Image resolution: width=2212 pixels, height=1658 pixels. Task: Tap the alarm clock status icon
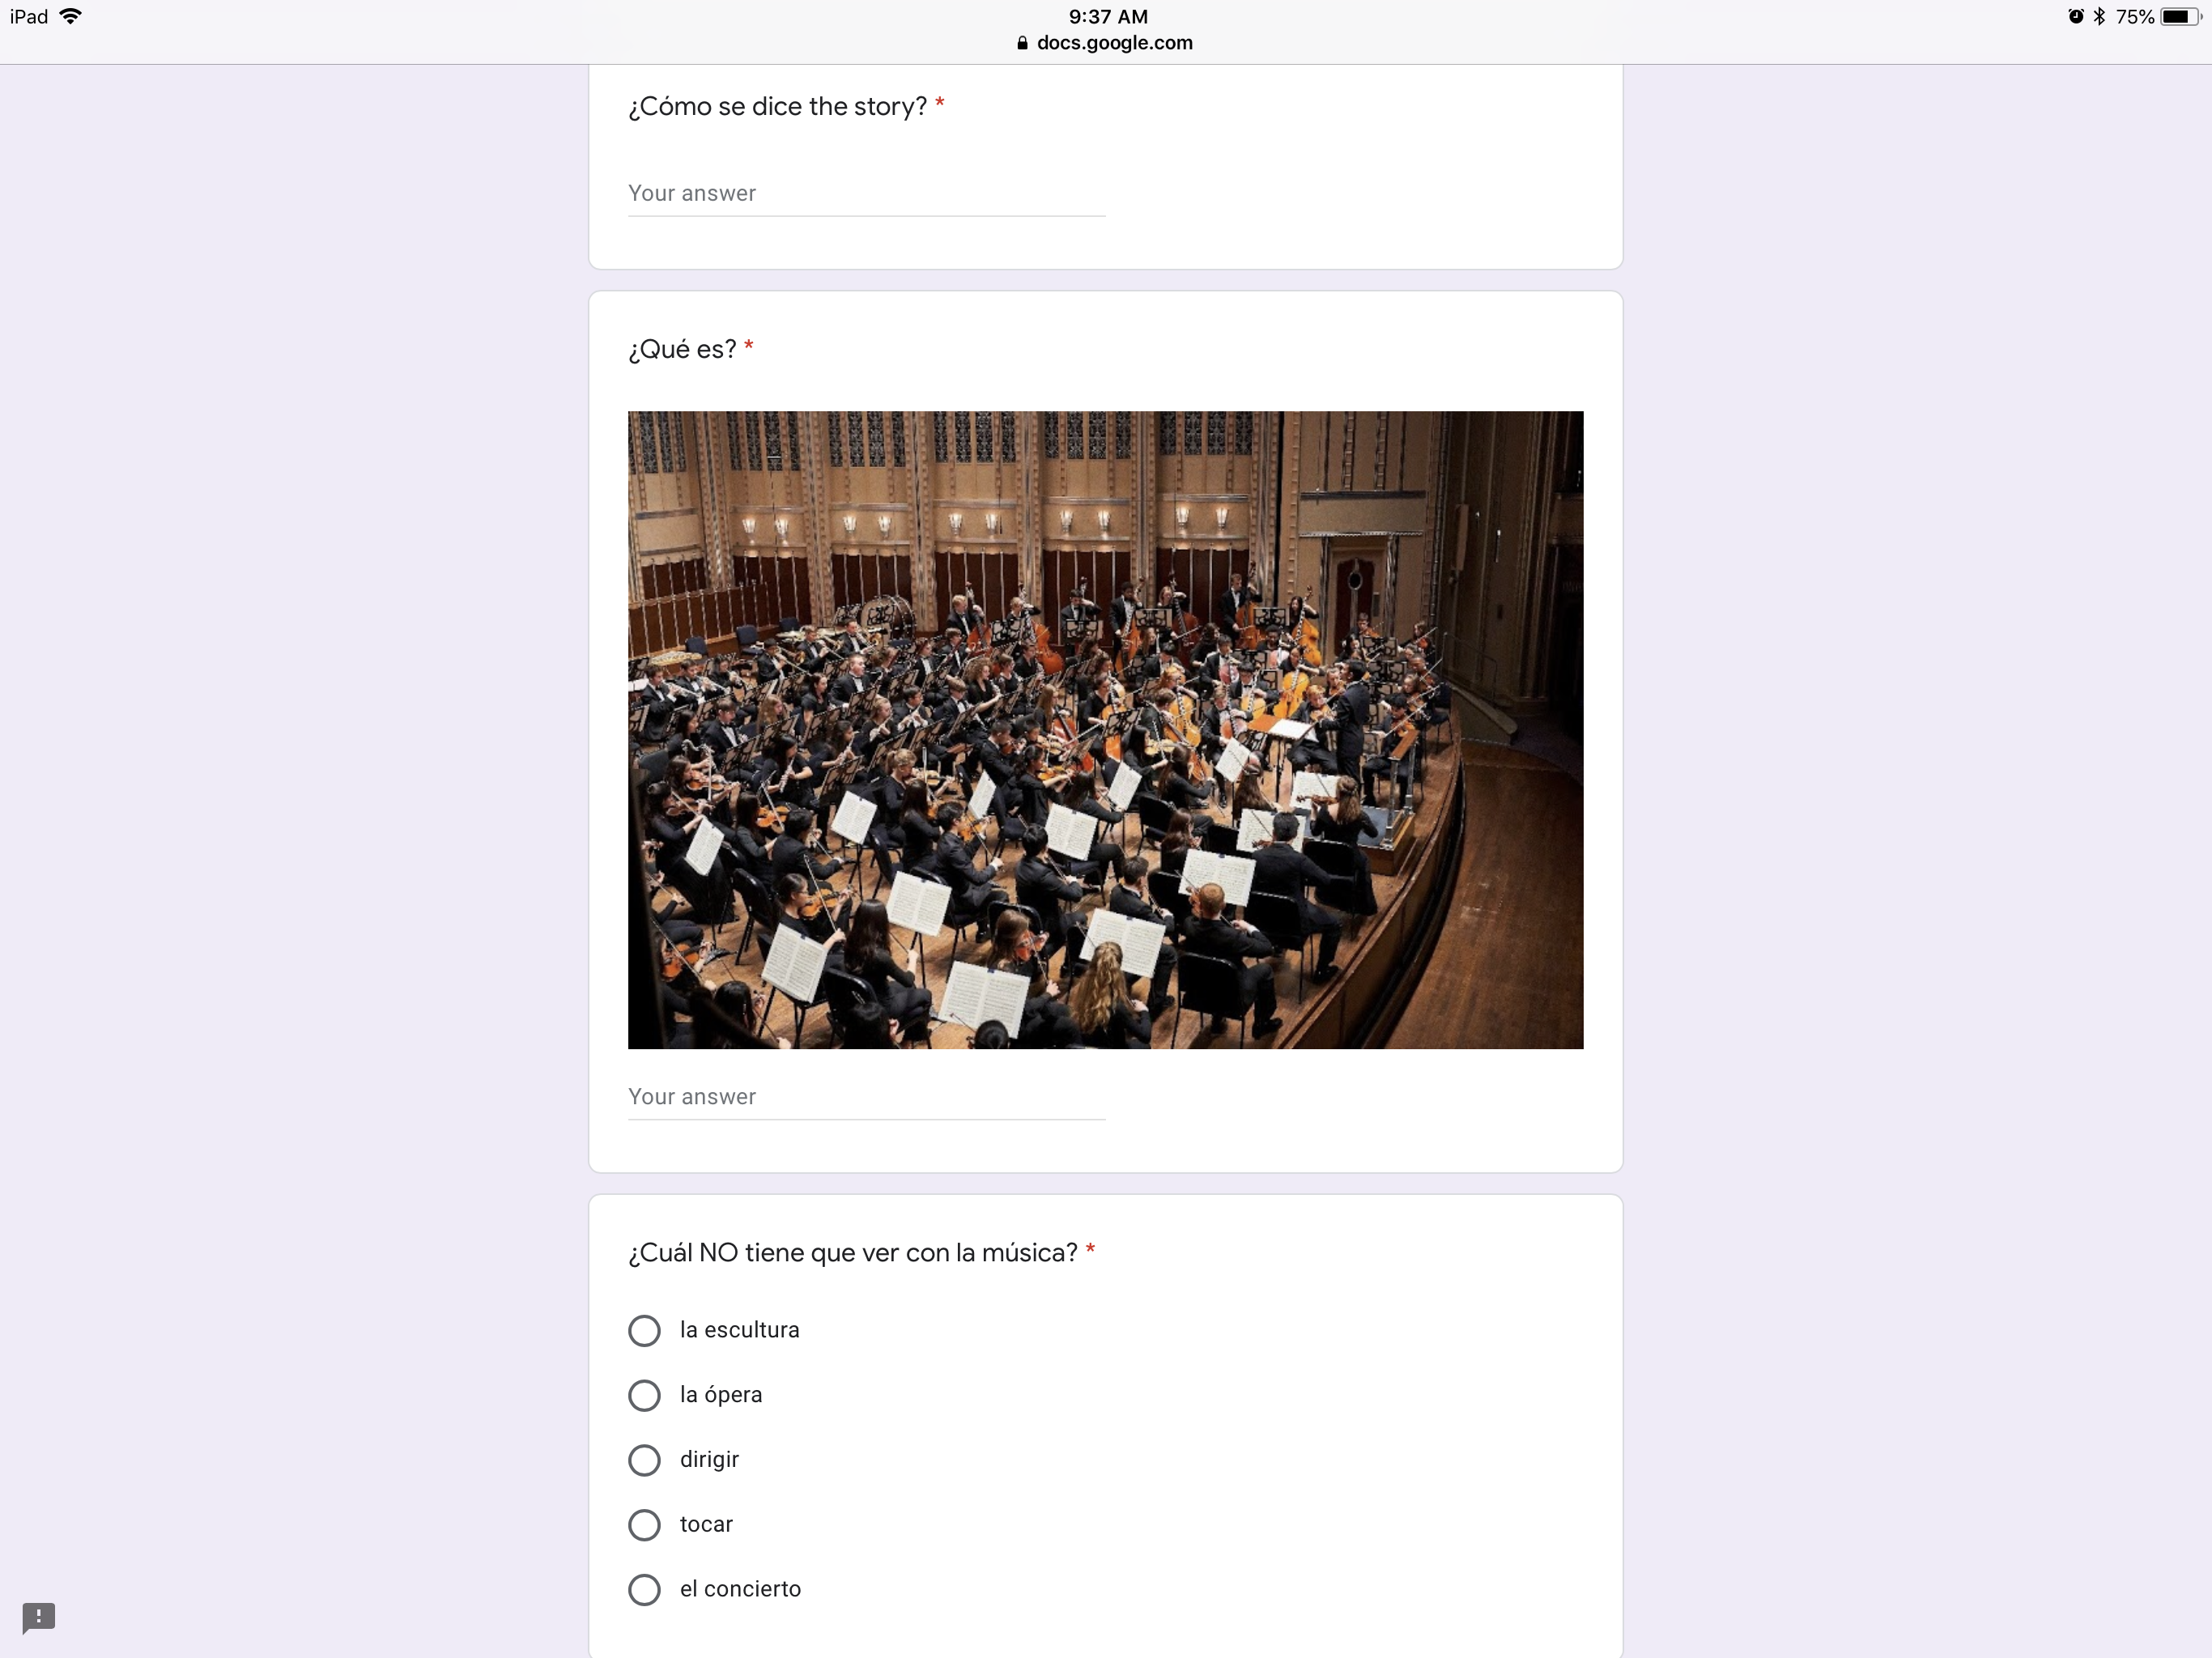point(2075,16)
